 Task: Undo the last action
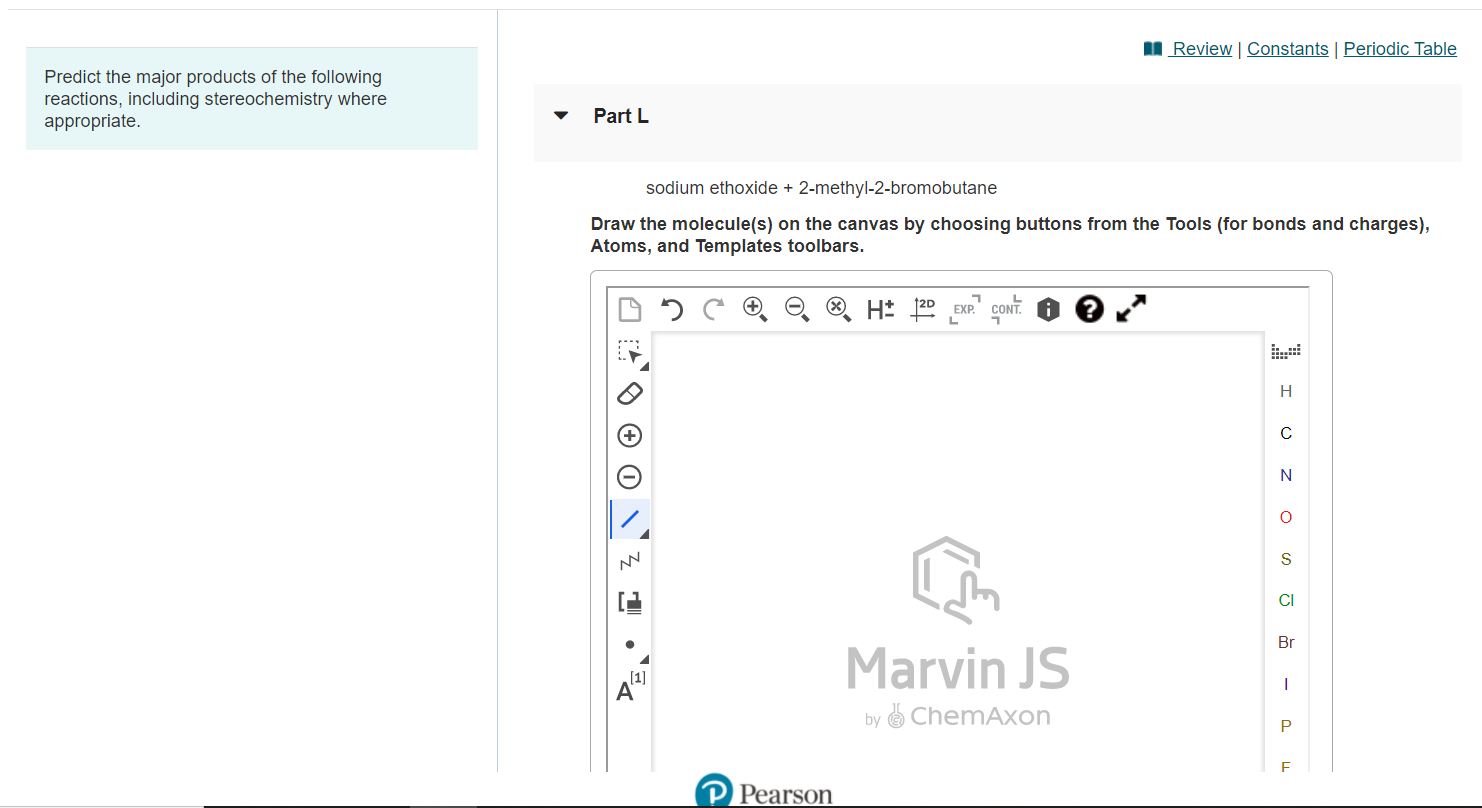tap(671, 309)
